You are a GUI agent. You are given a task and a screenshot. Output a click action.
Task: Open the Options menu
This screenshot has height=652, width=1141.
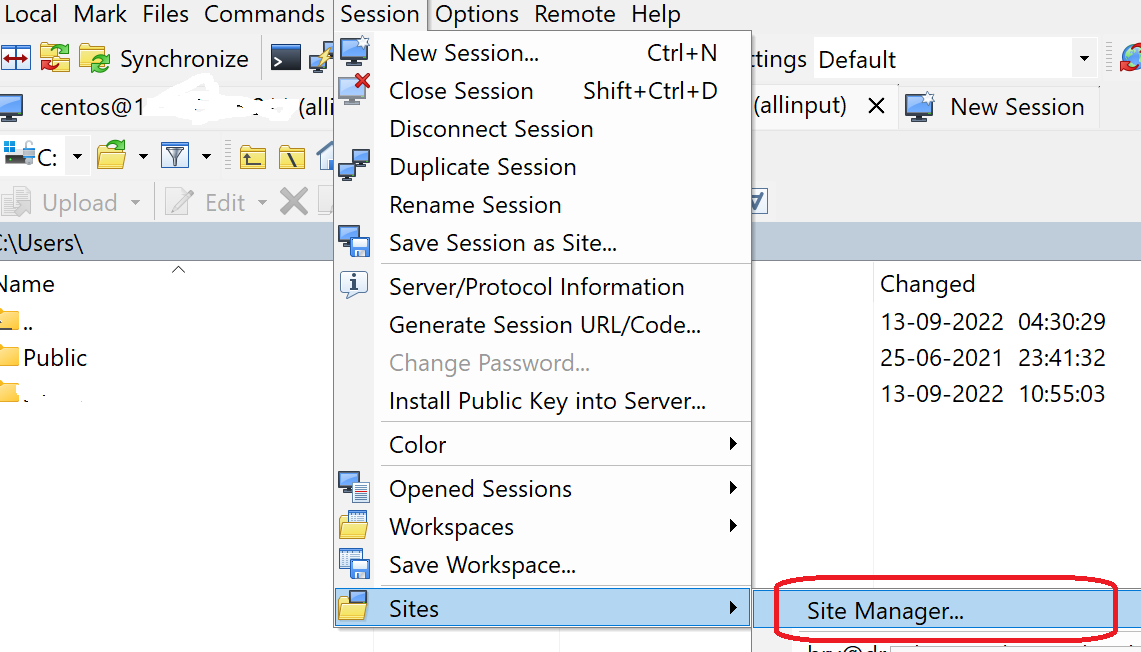coord(476,14)
